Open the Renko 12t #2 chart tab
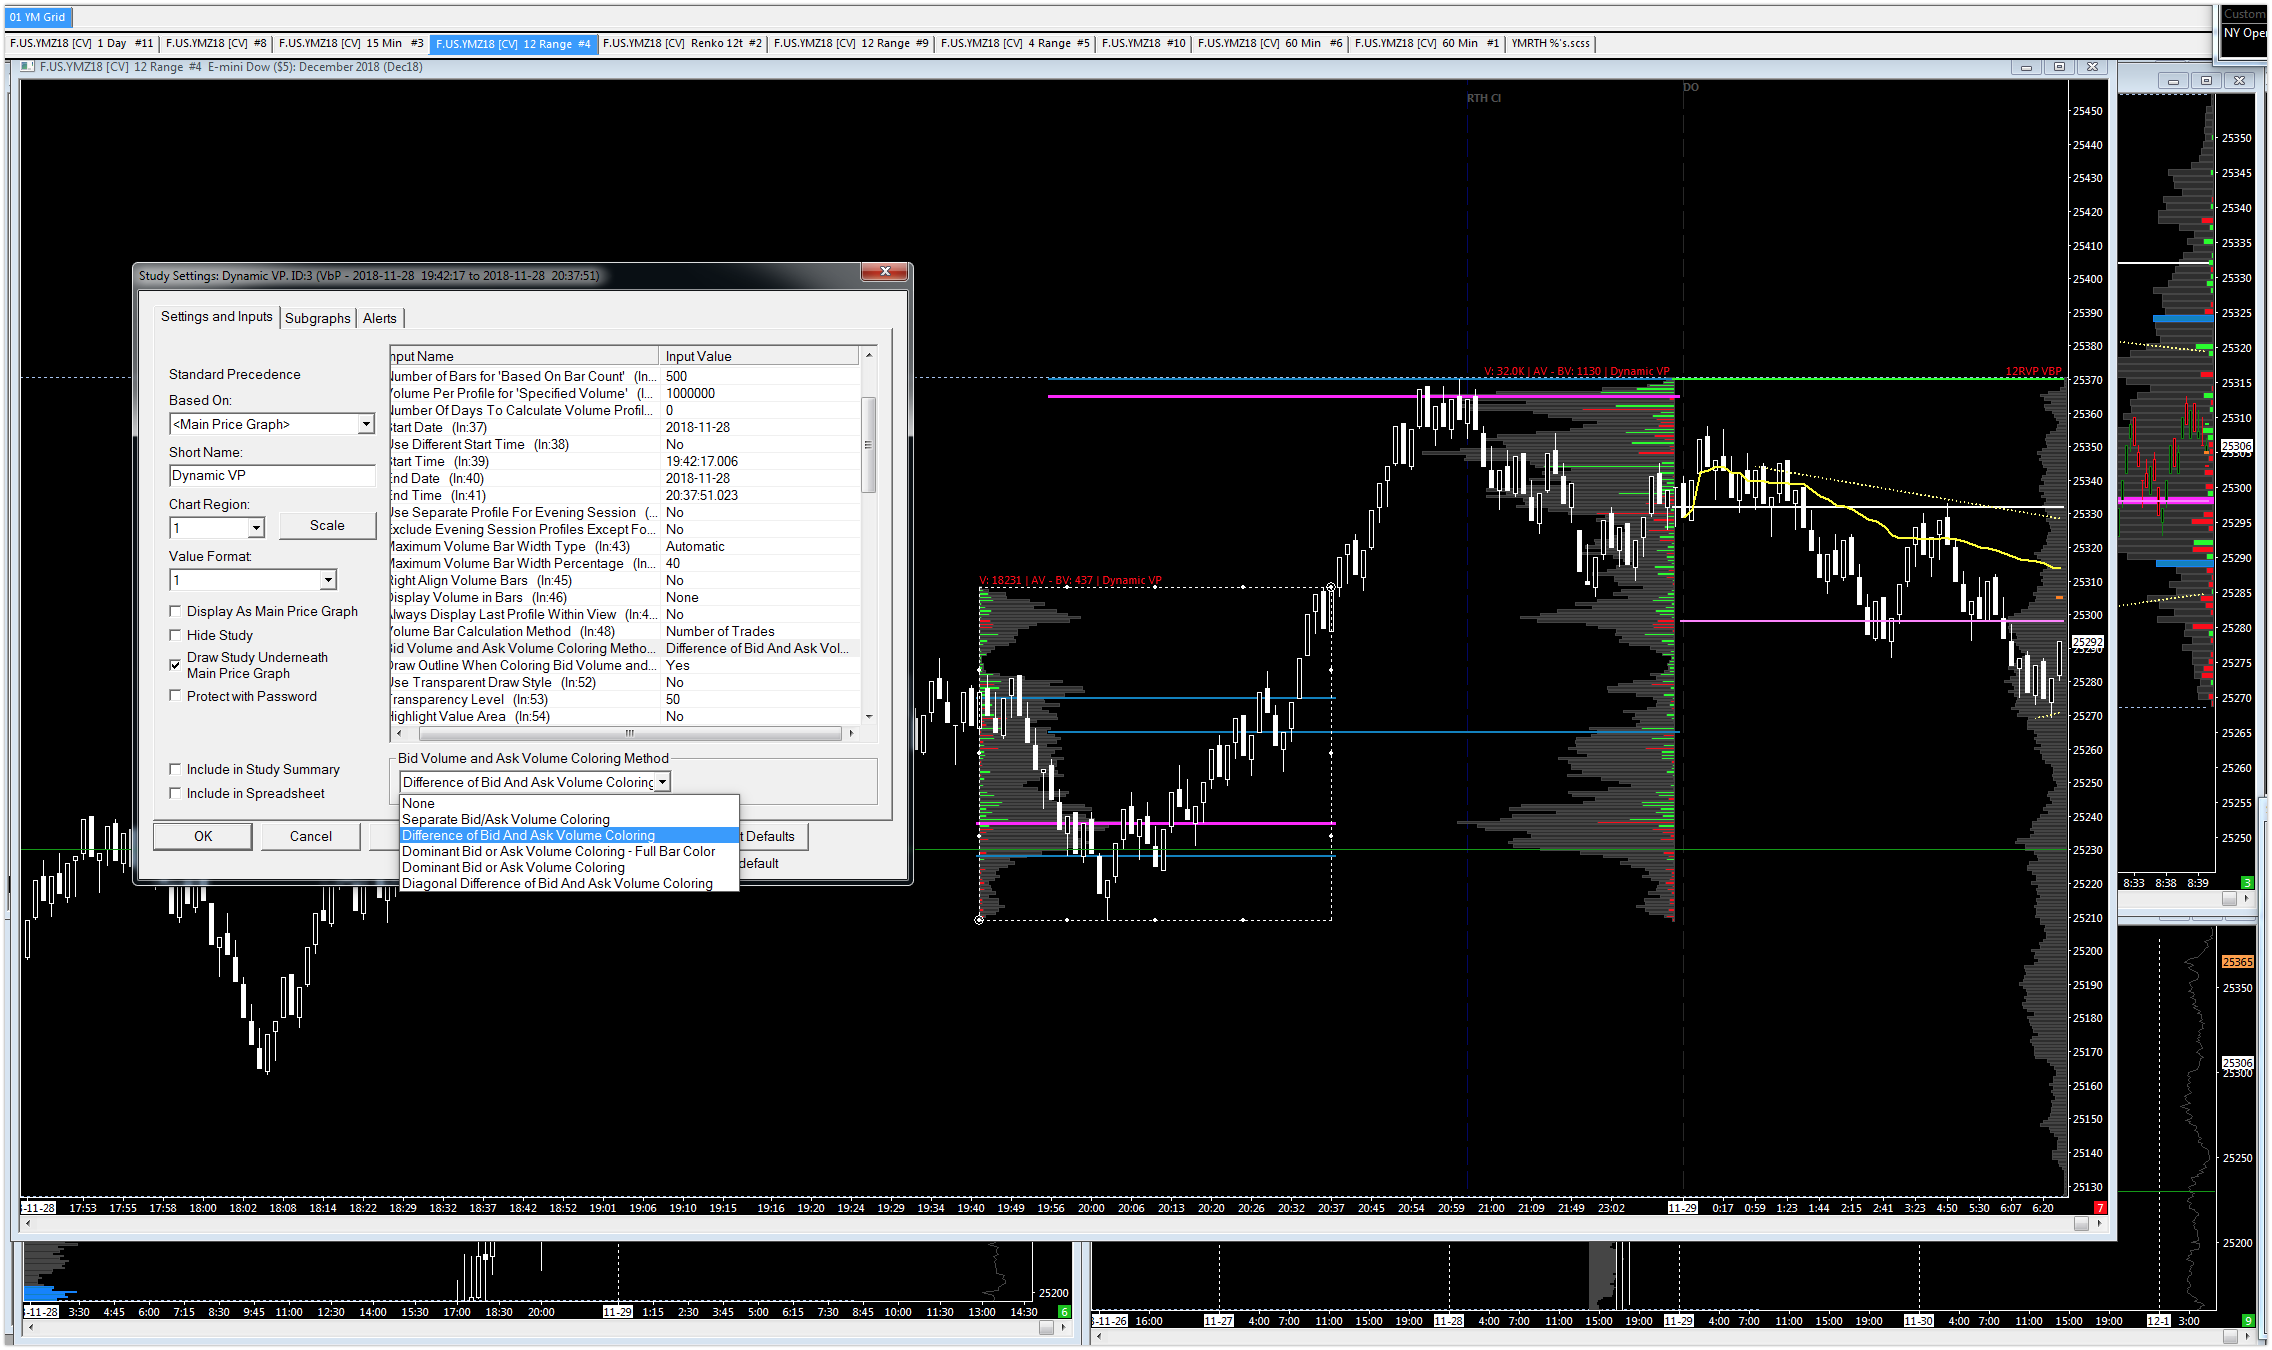Image resolution: width=2272 pixels, height=1350 pixels. tap(682, 43)
